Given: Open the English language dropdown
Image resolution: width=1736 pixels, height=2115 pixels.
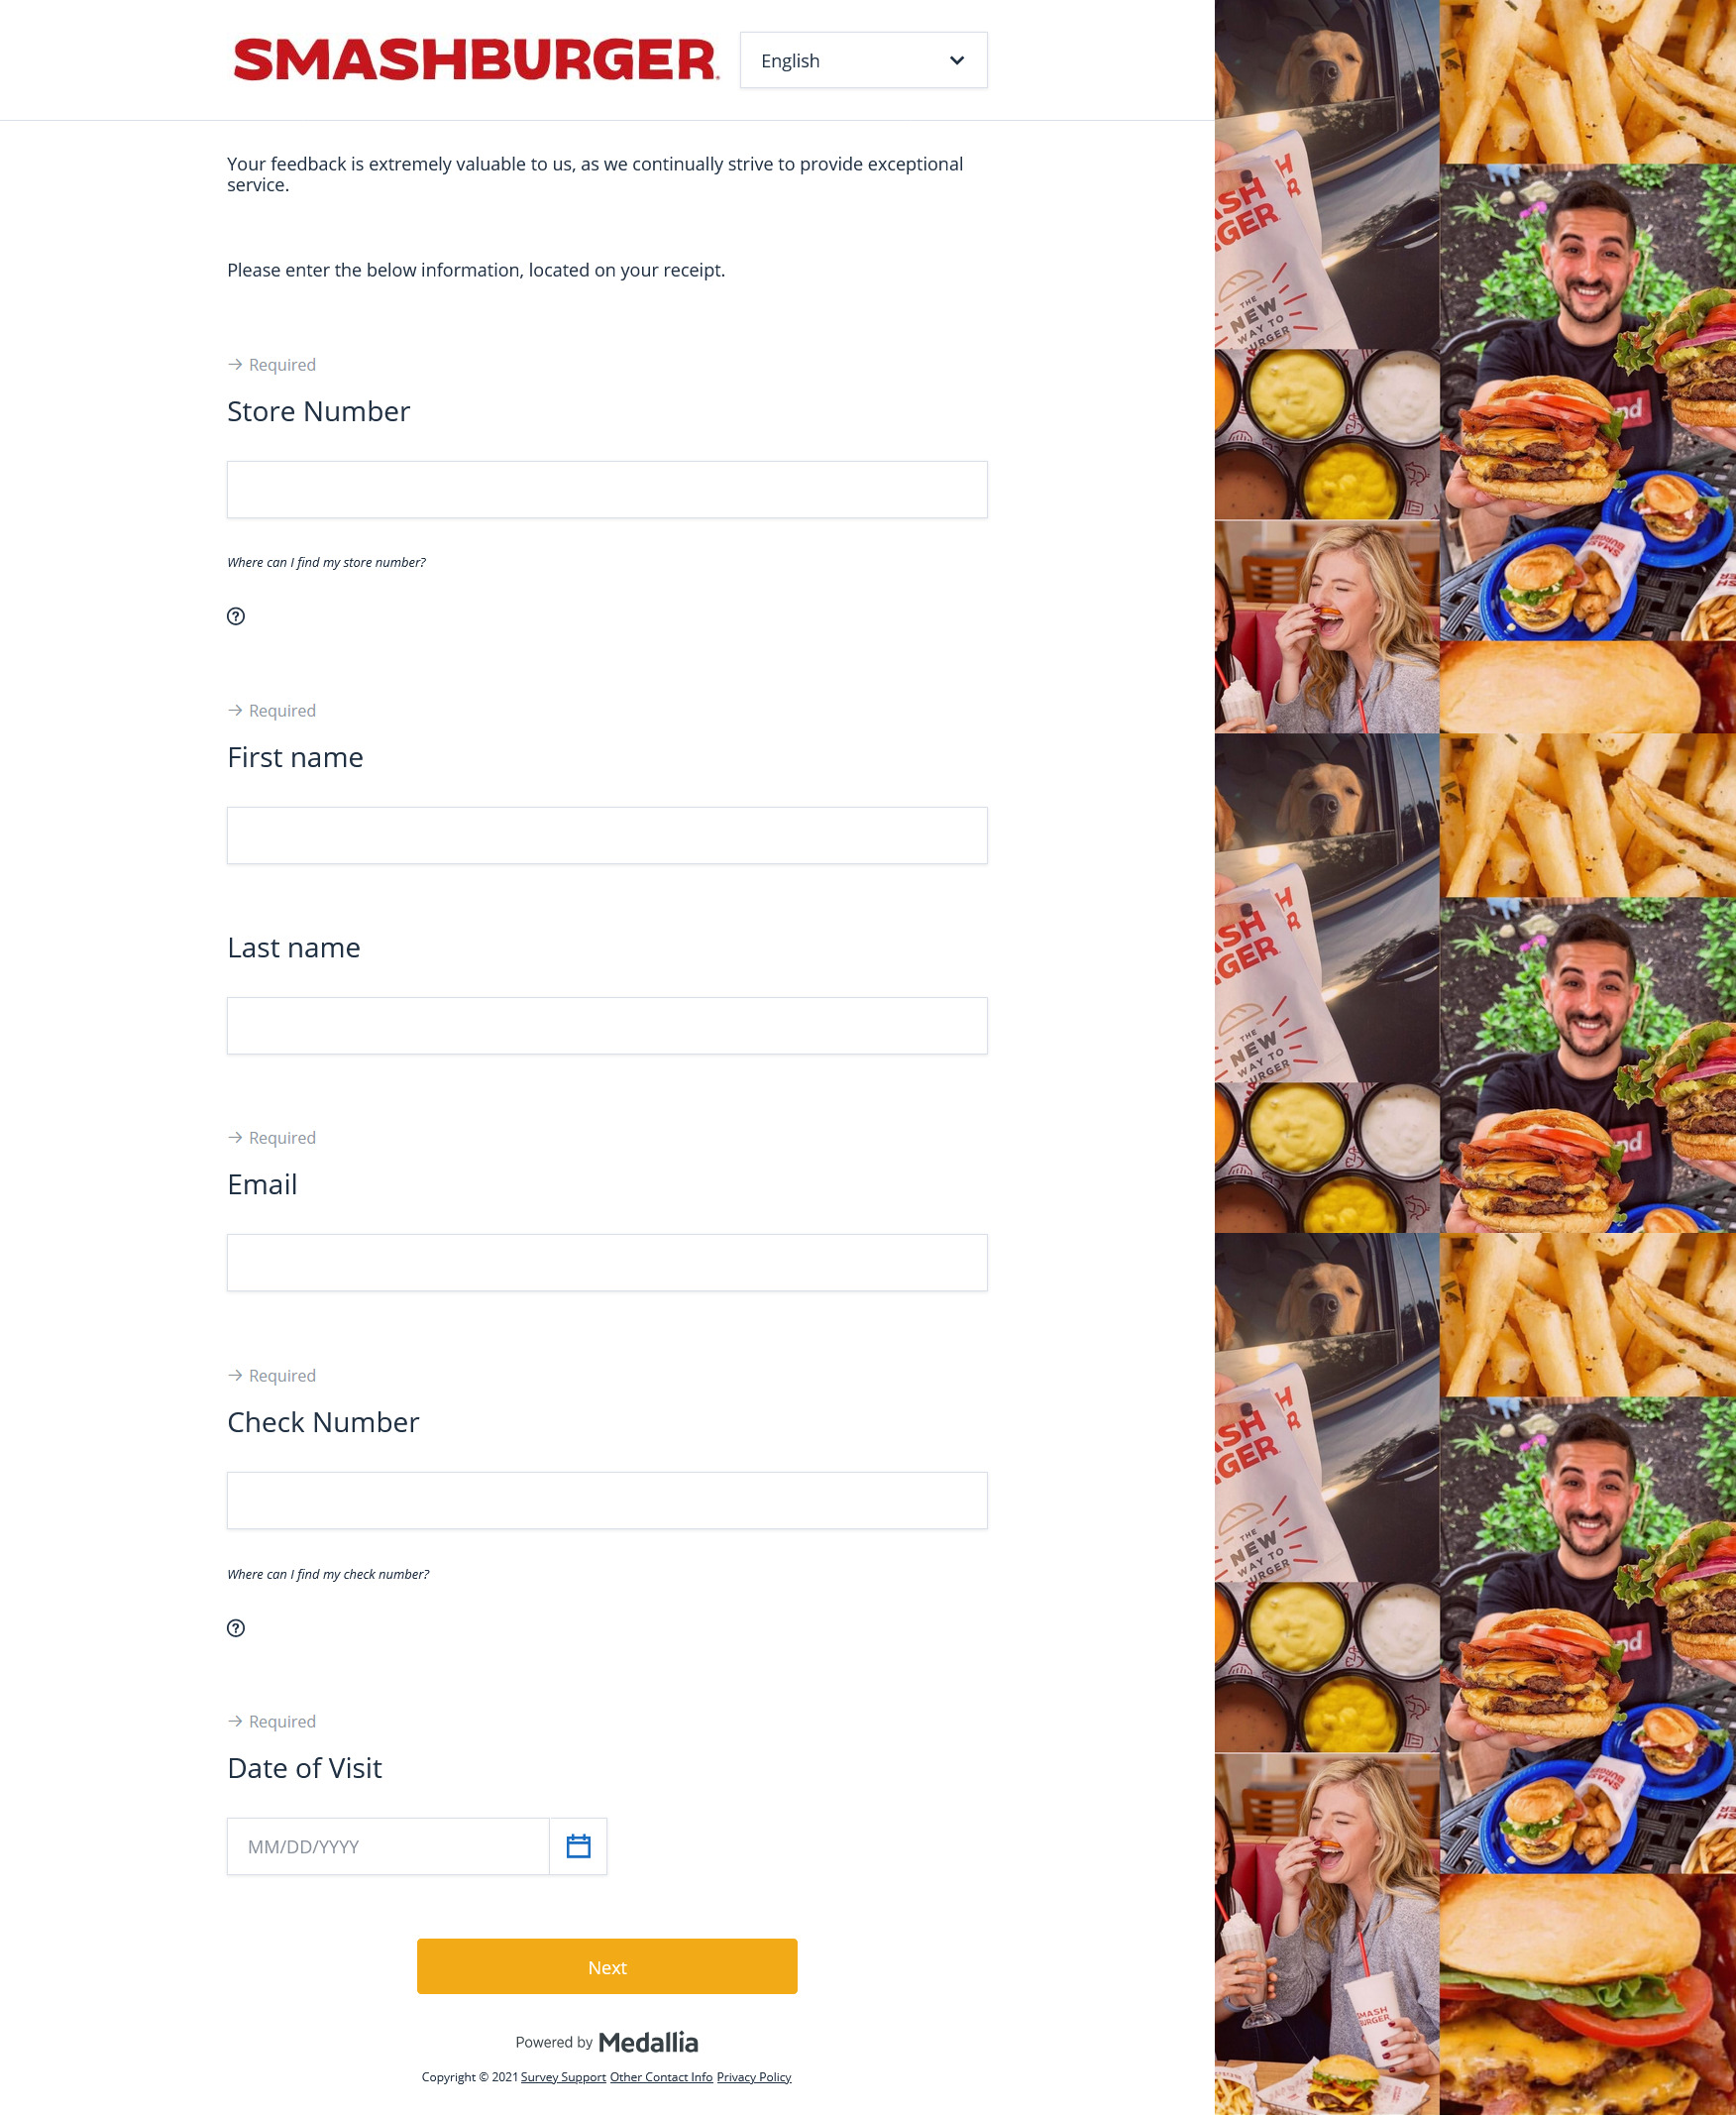Looking at the screenshot, I should tap(863, 60).
